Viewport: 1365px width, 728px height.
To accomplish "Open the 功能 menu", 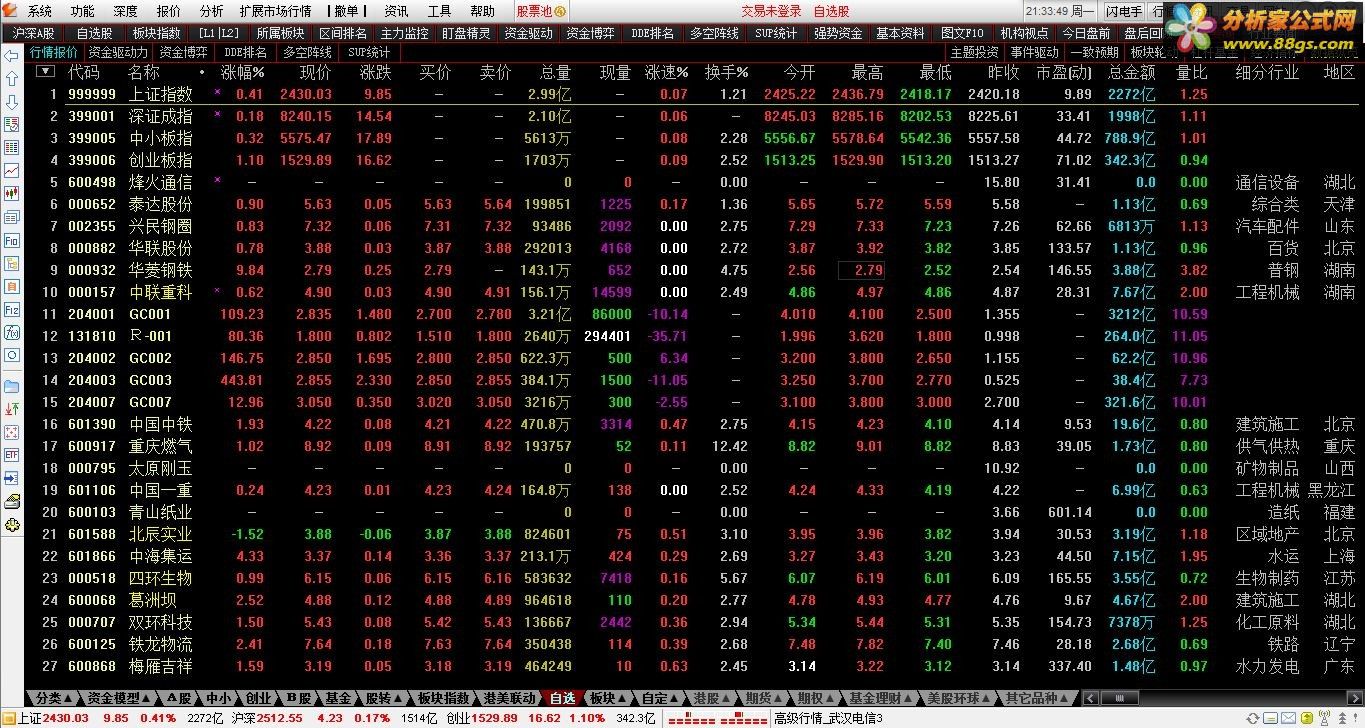I will (x=83, y=11).
